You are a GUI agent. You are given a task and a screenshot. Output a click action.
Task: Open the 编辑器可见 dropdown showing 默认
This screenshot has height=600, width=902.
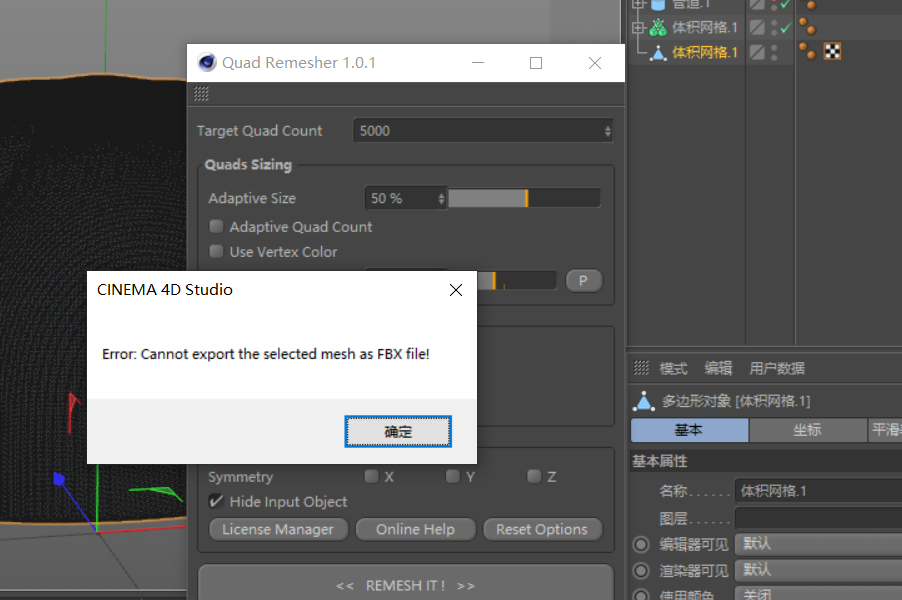tap(819, 544)
